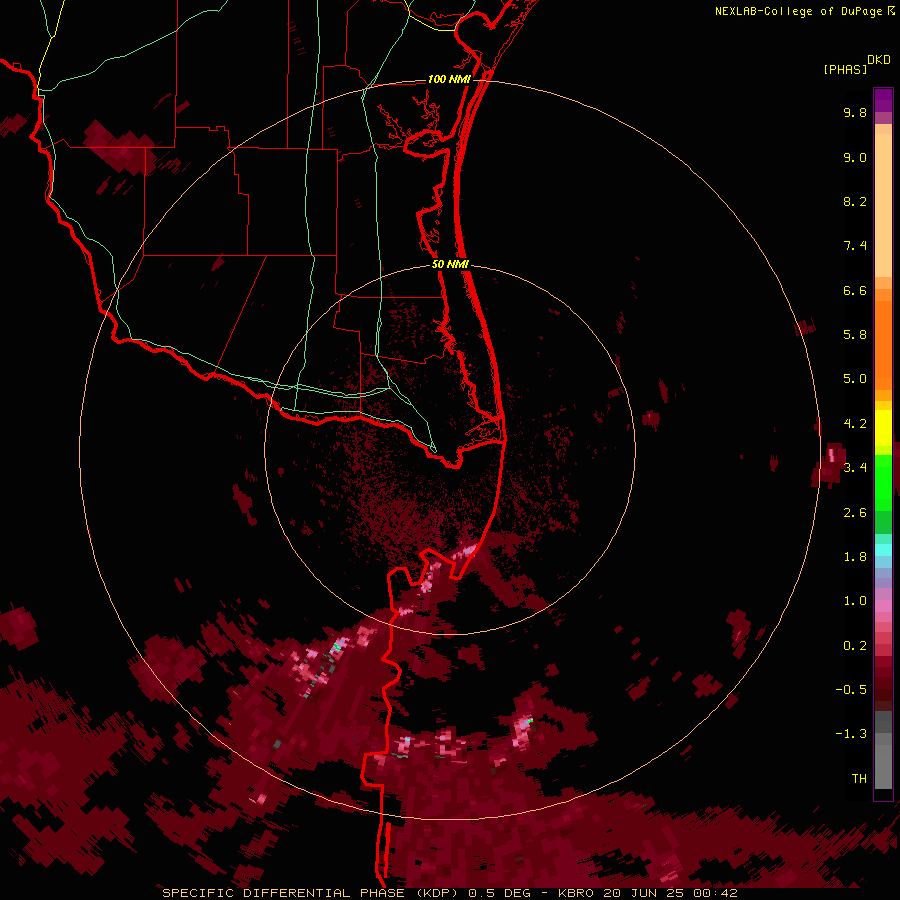Click the purple top band of the color scale
This screenshot has height=900, width=900.
point(883,100)
